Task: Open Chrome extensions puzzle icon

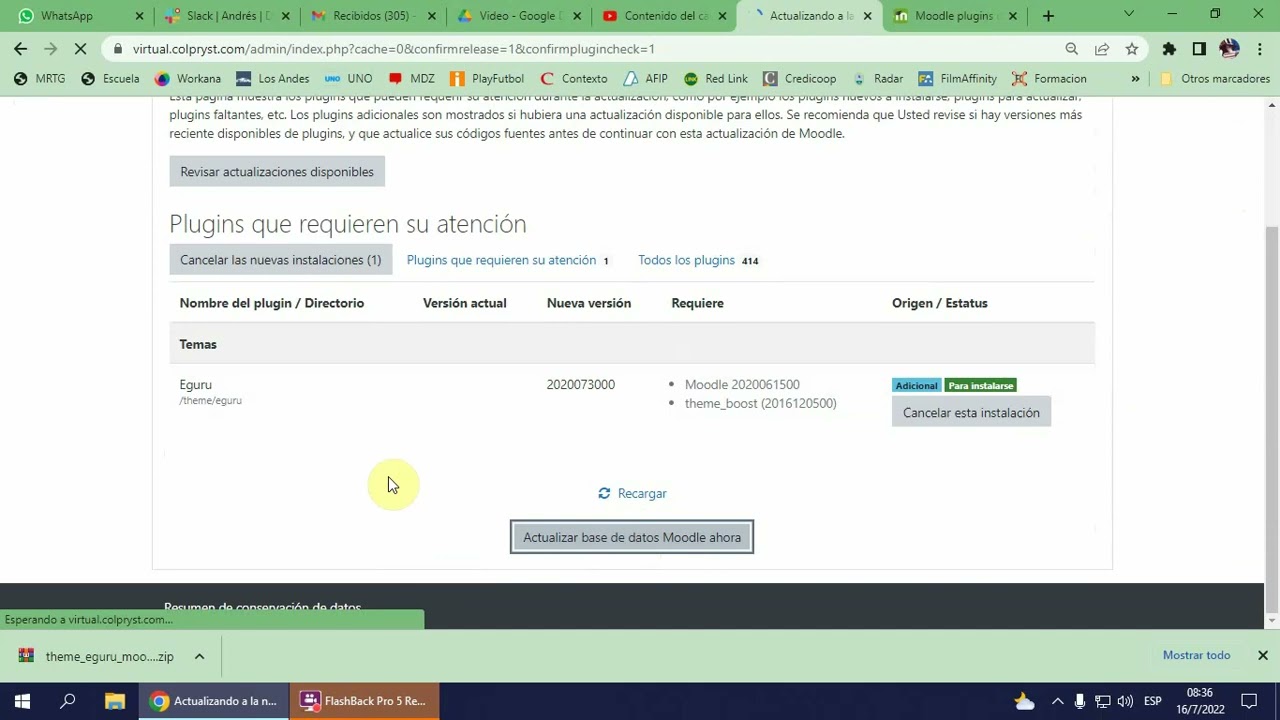Action: [x=1169, y=49]
